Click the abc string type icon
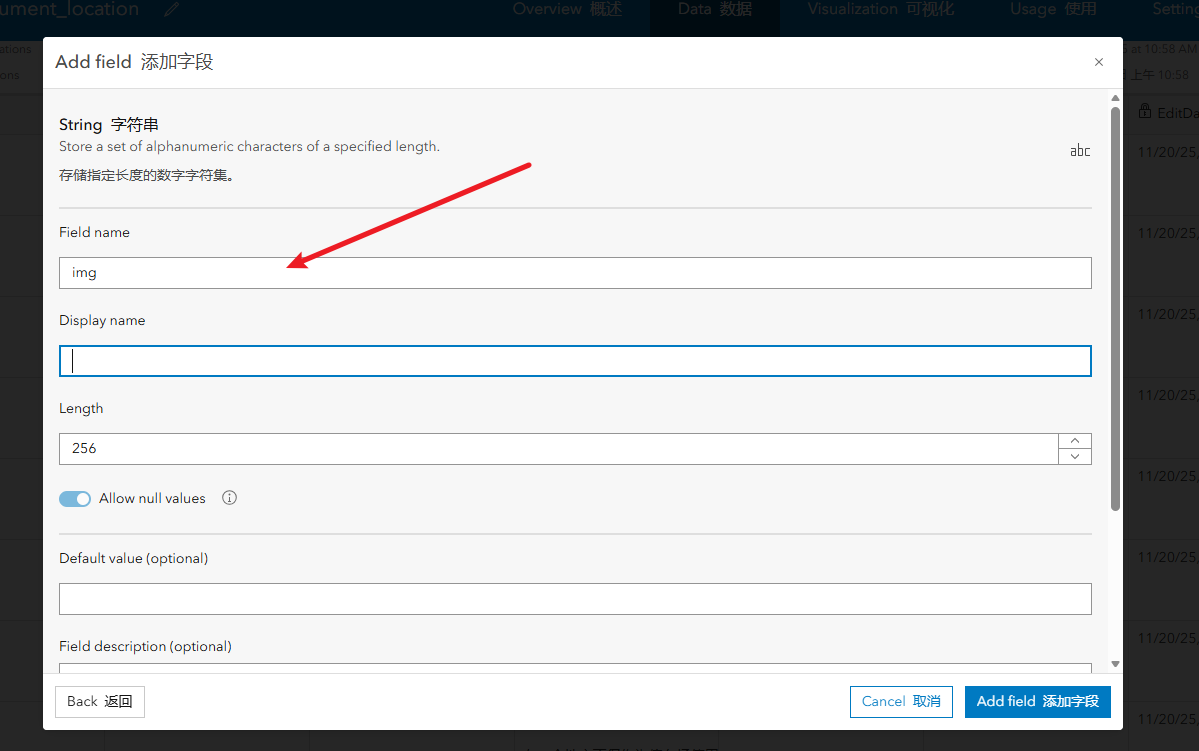This screenshot has height=751, width=1199. pos(1080,151)
